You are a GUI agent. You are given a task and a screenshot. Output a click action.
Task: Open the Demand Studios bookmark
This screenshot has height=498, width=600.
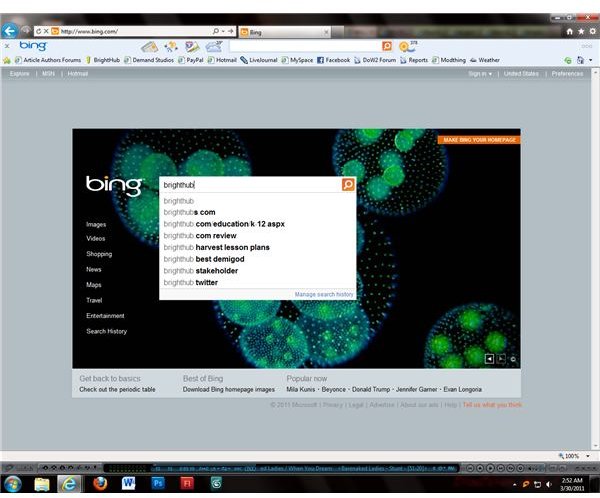[149, 60]
